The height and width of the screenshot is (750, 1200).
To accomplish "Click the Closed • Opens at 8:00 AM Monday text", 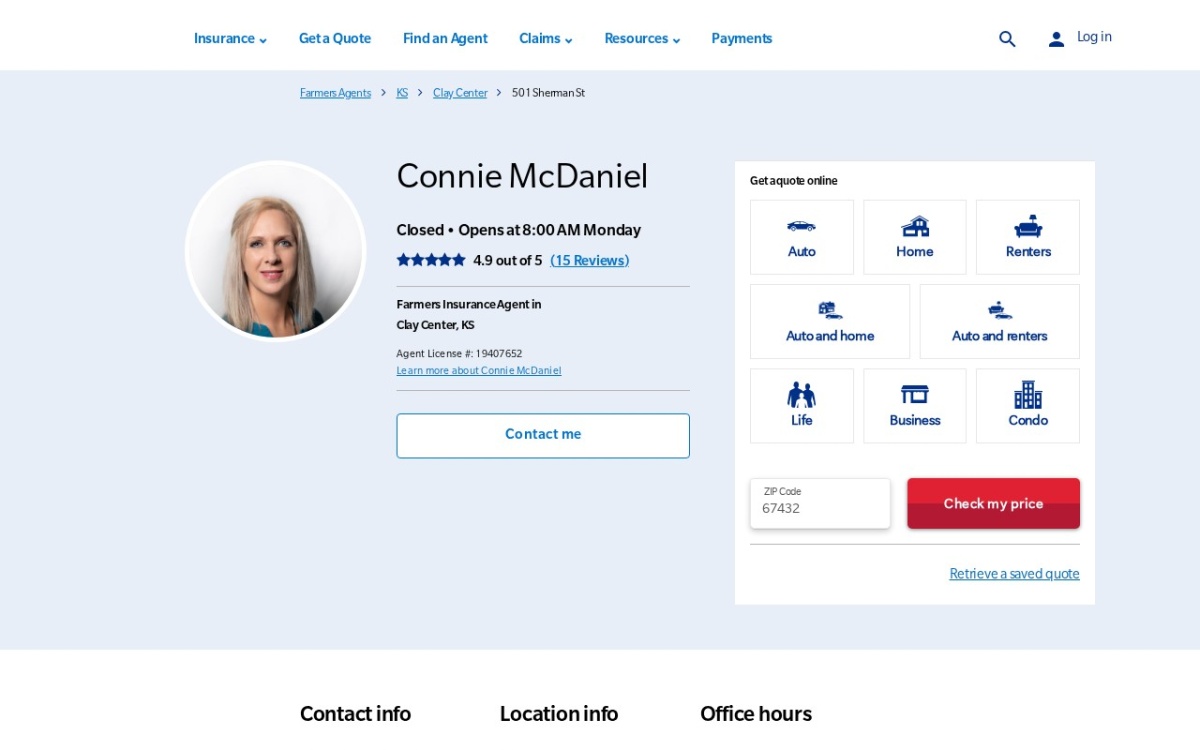I will 518,230.
